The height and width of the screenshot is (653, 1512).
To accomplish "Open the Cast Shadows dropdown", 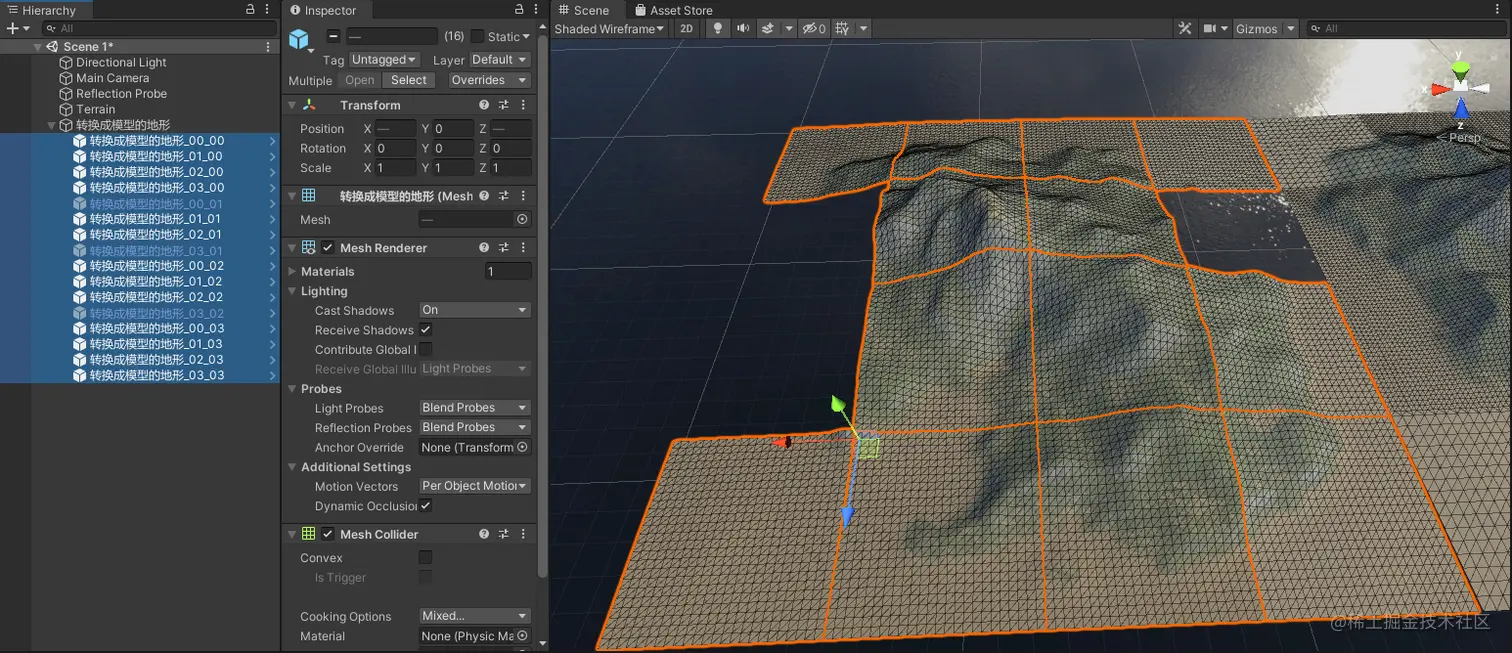I will click(x=474, y=310).
